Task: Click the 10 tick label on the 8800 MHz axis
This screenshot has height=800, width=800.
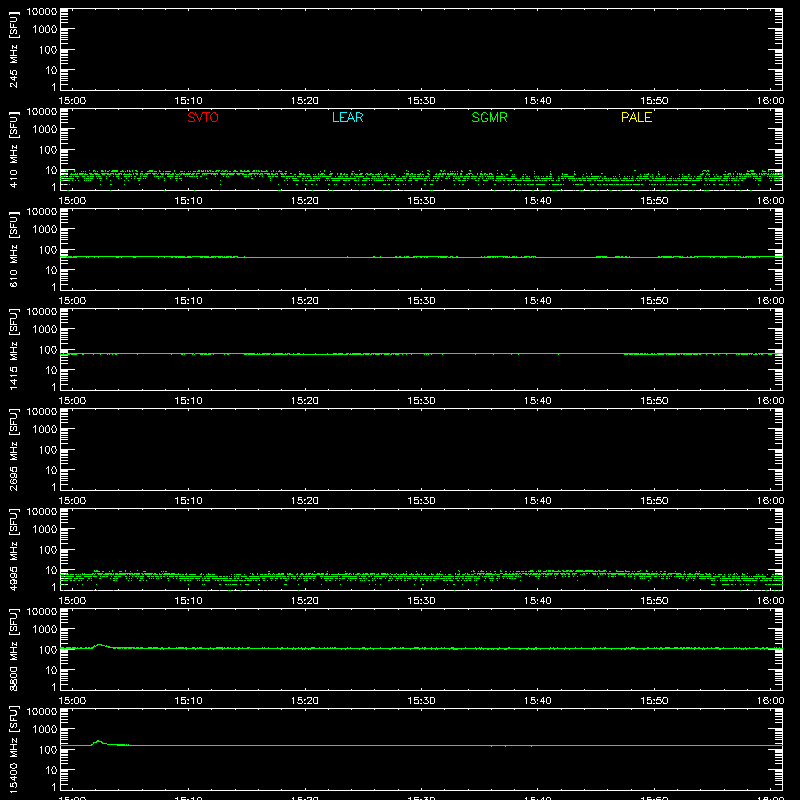Action: (51, 670)
